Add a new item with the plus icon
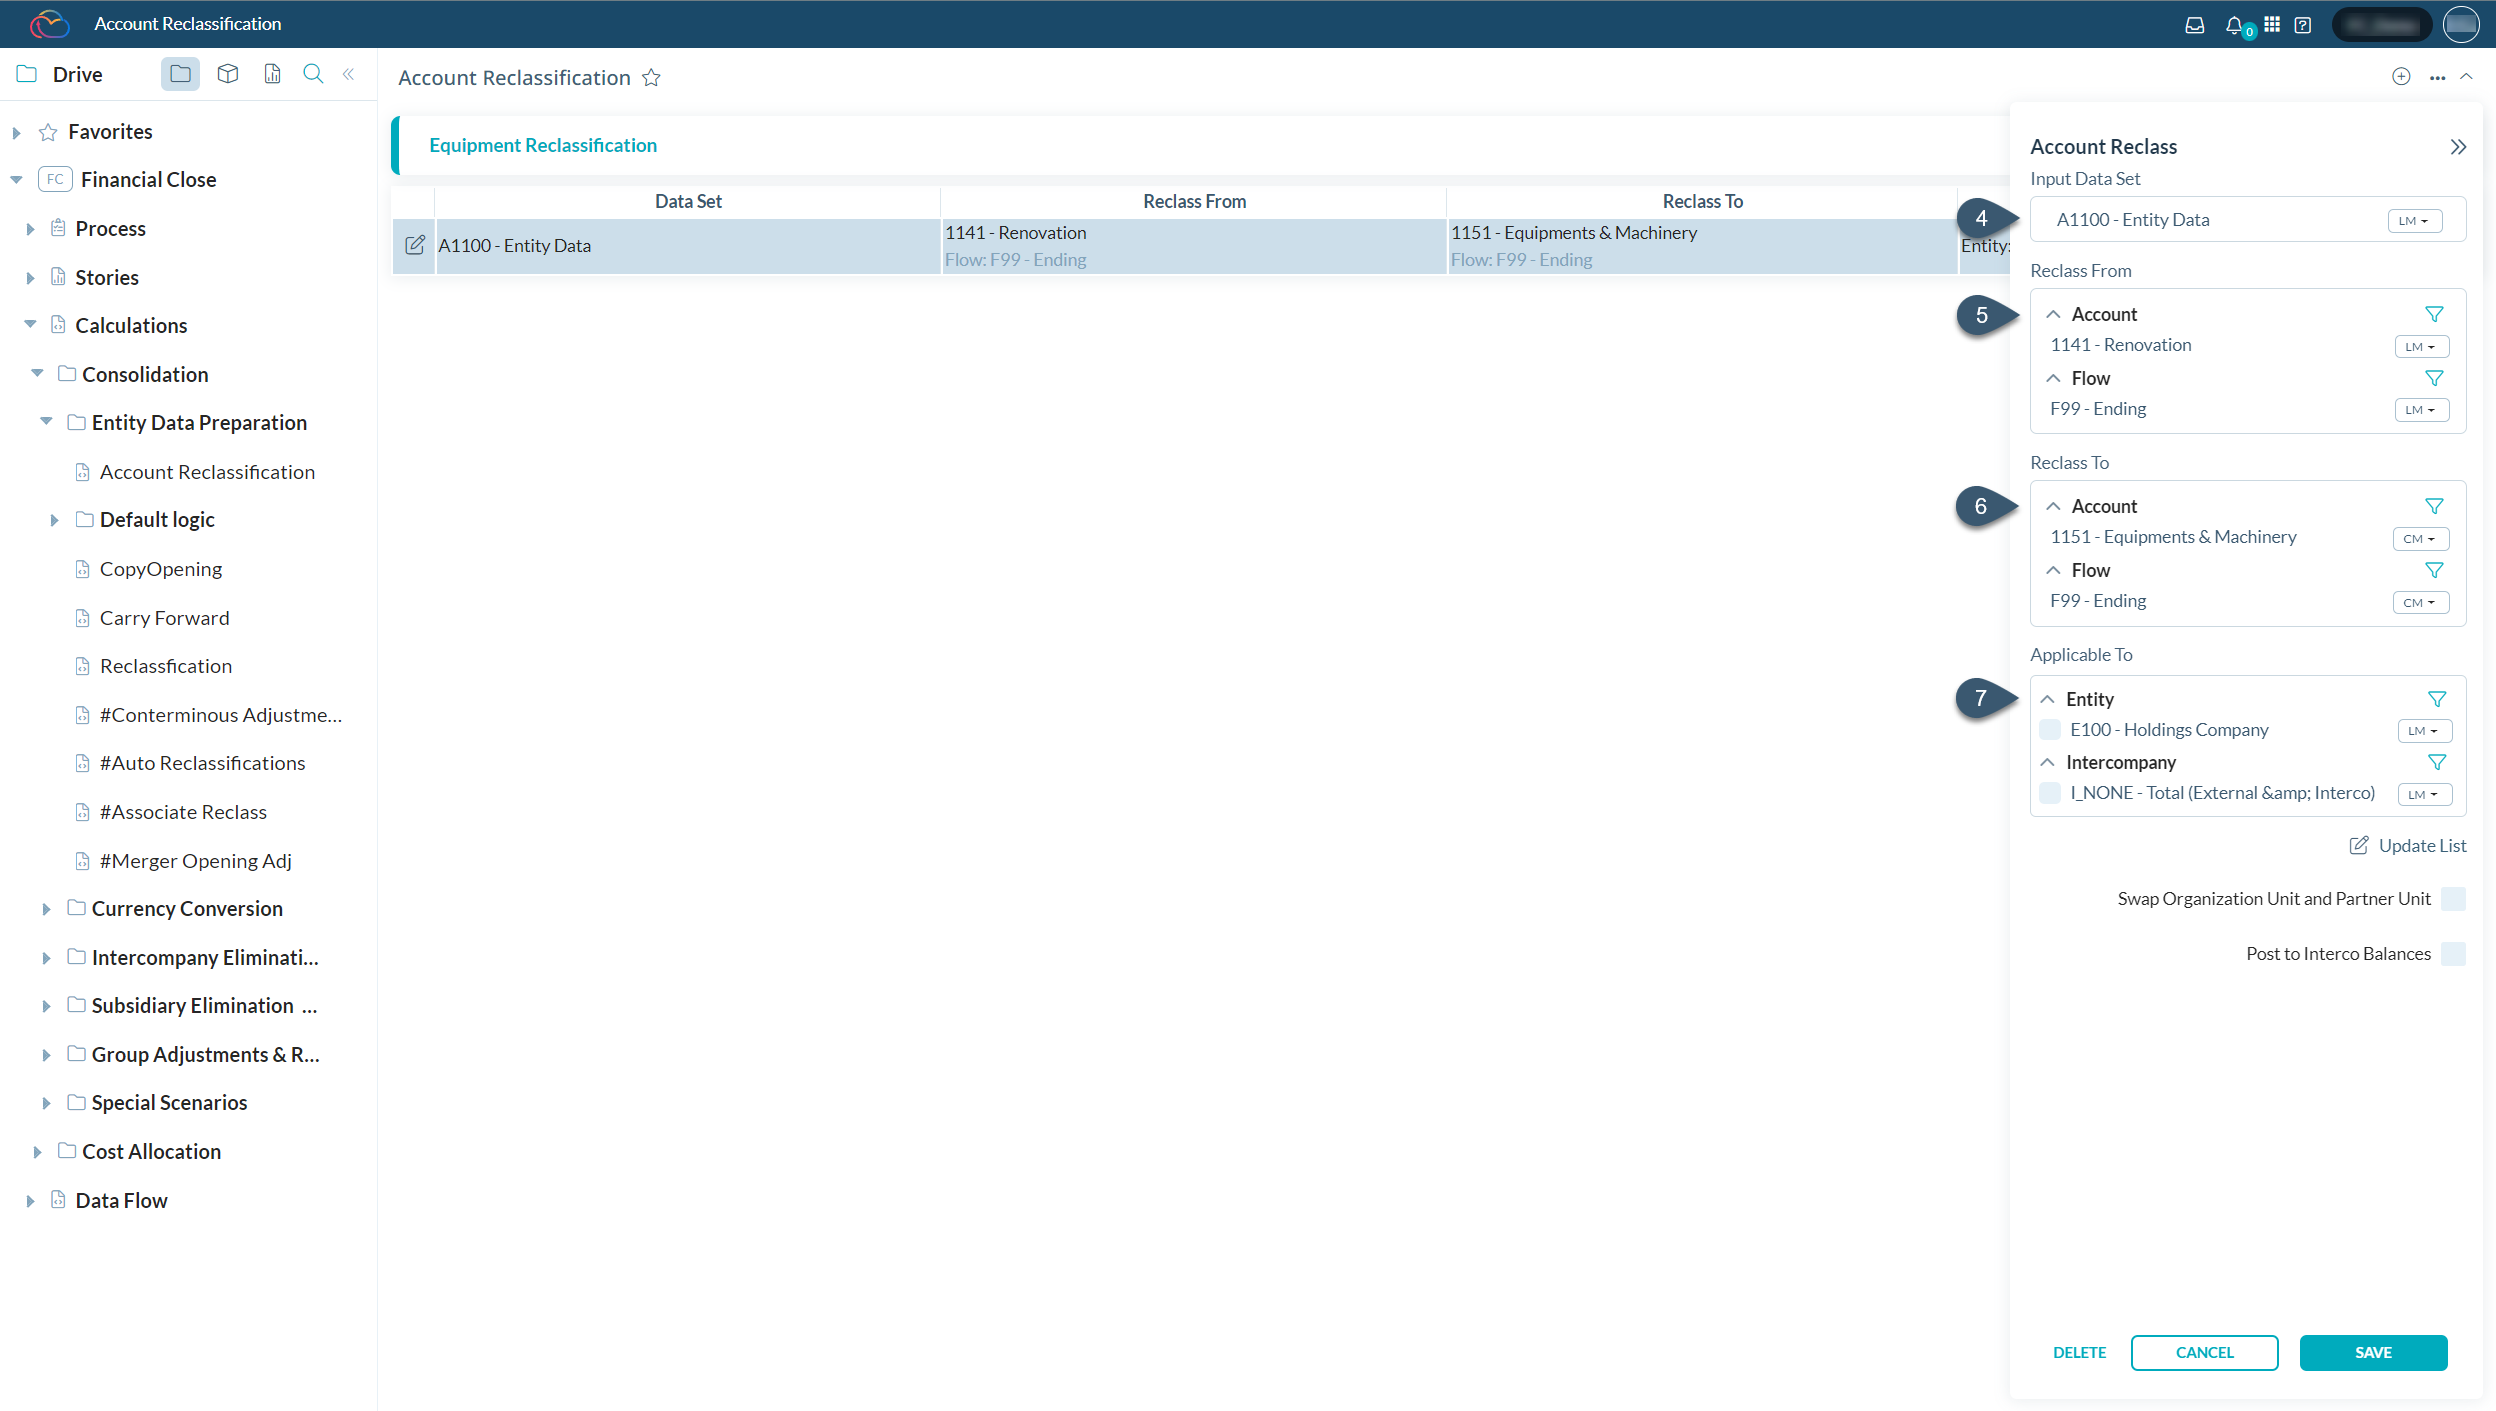Image resolution: width=2496 pixels, height=1411 pixels. click(x=2401, y=76)
